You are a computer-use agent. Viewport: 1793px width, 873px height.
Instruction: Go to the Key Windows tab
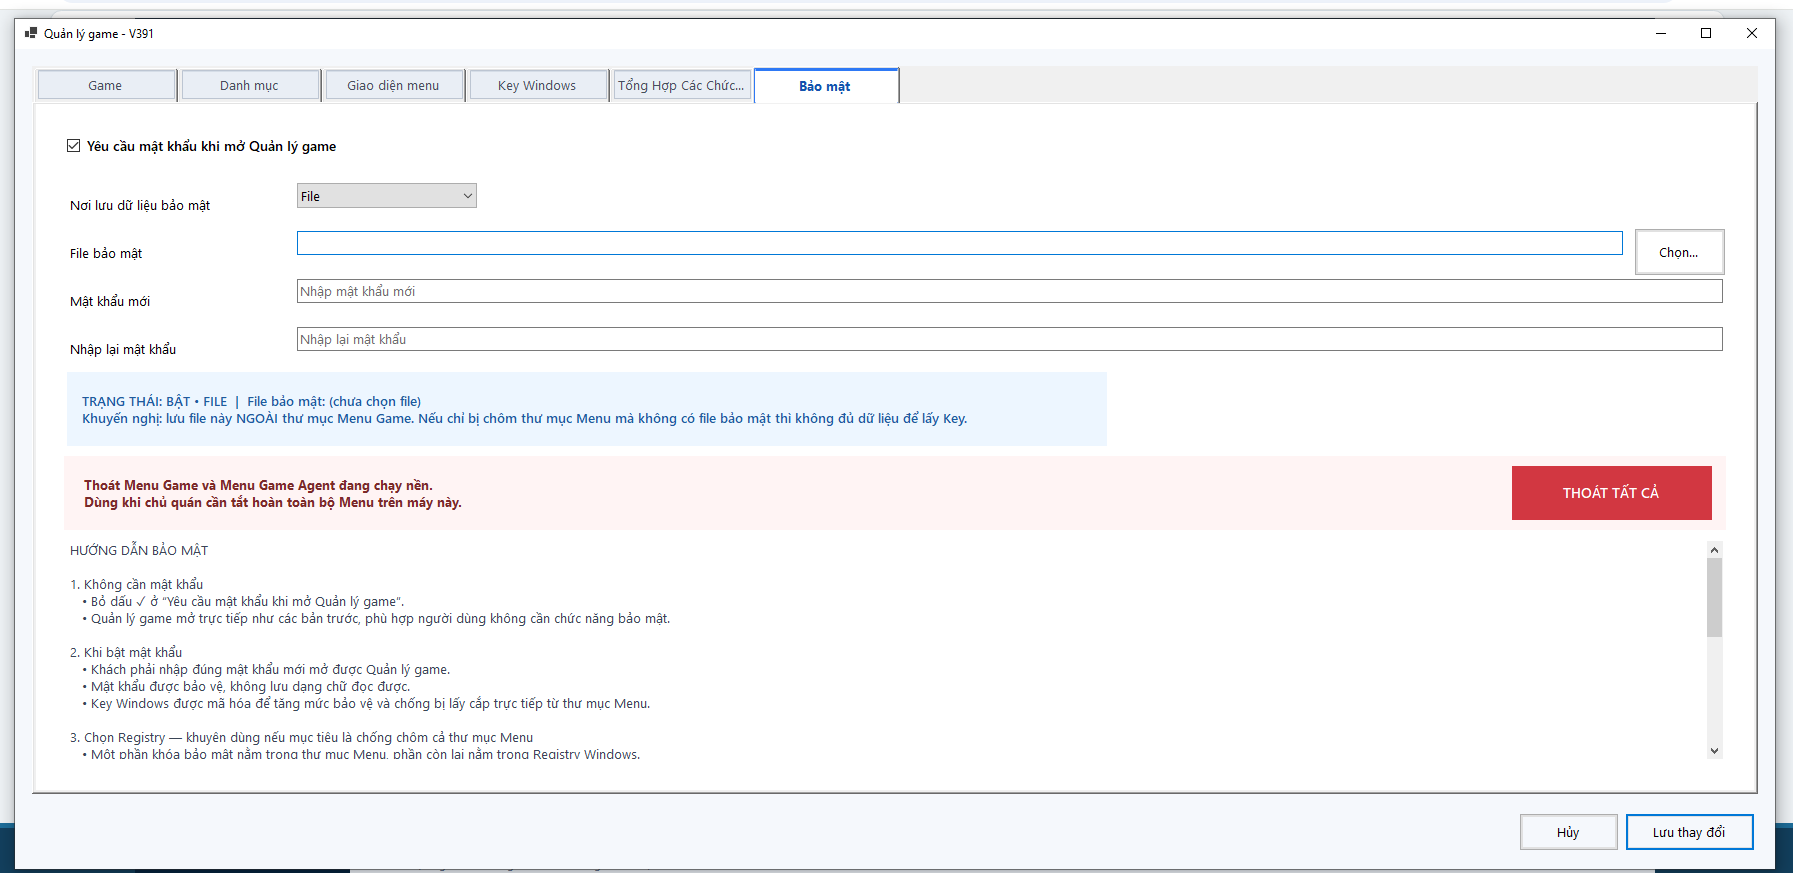pyautogui.click(x=538, y=86)
